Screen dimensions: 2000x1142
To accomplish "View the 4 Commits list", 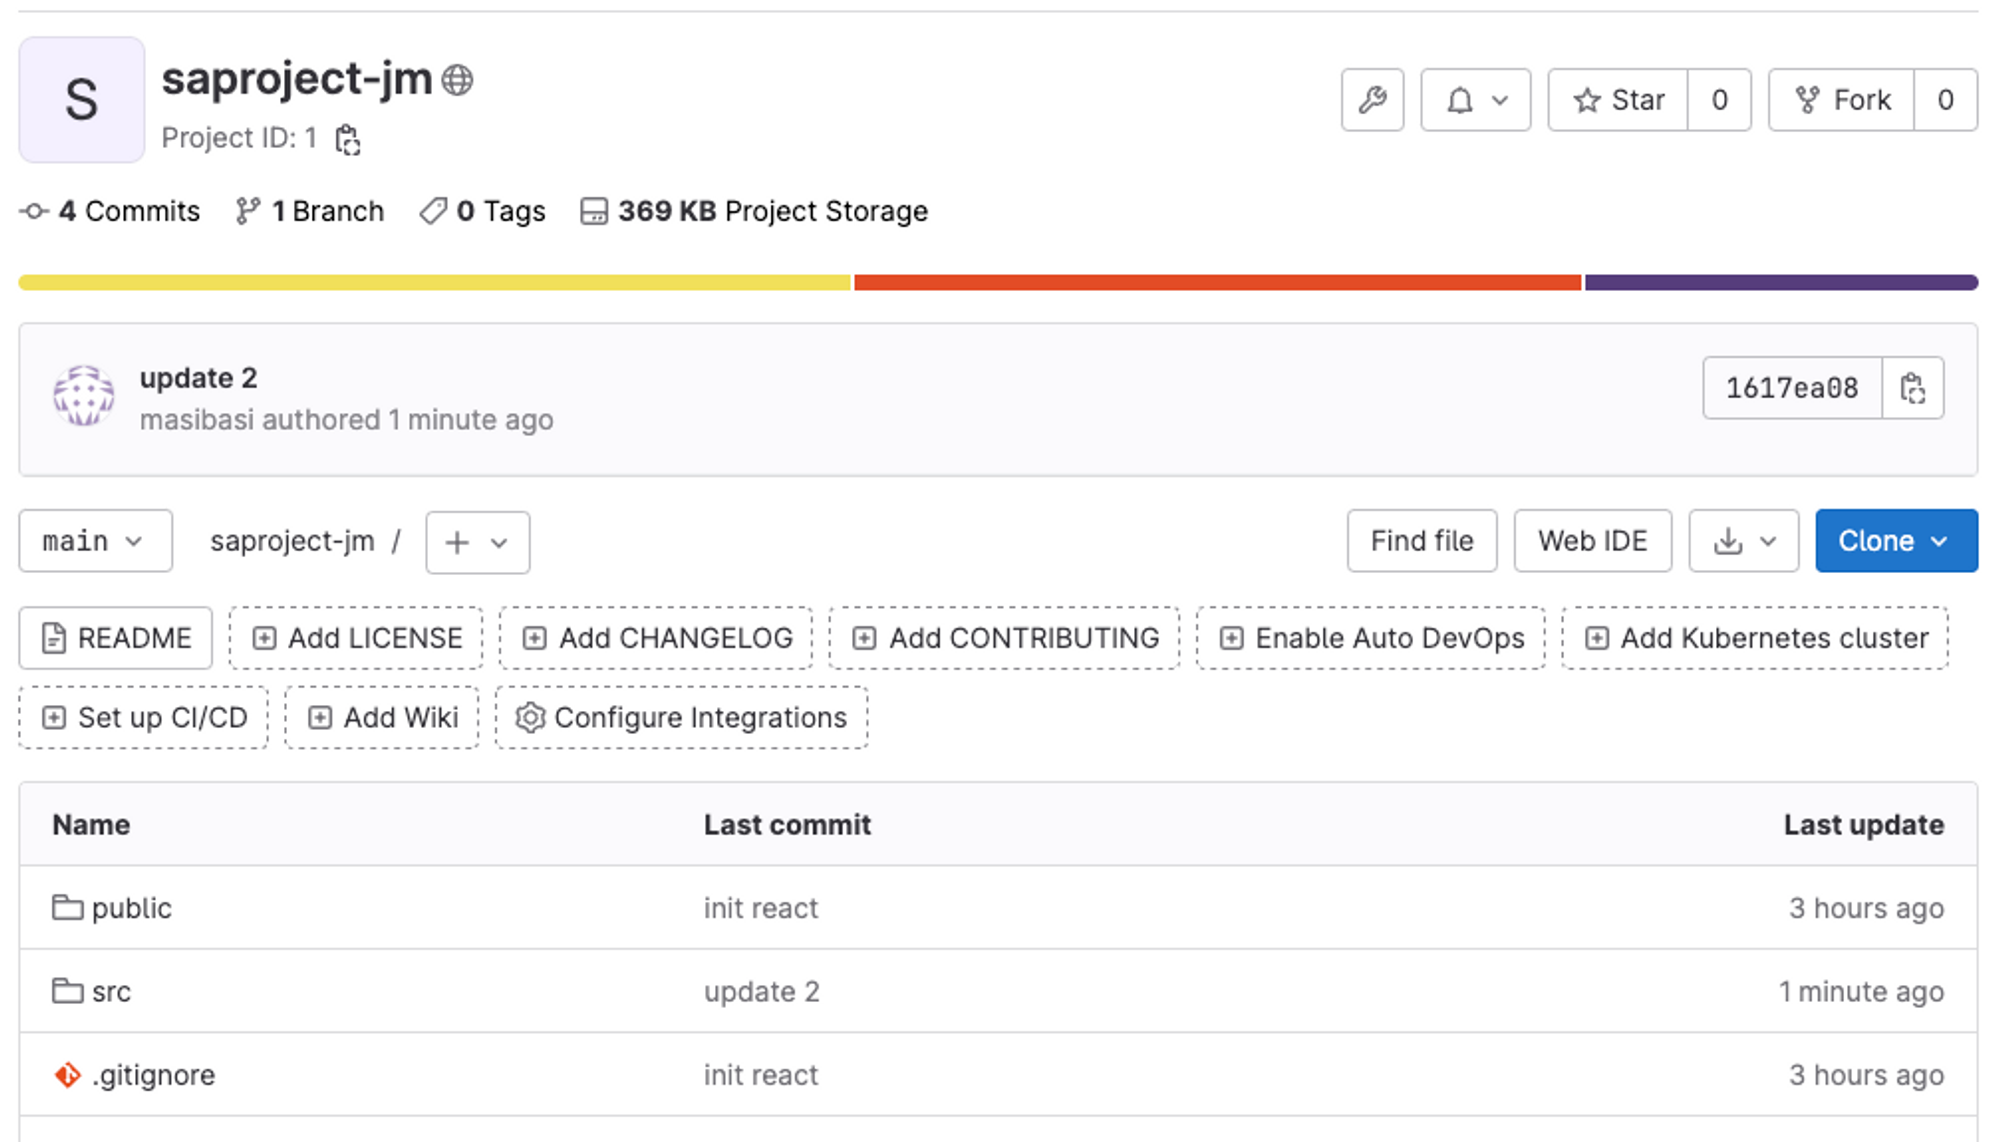I will click(x=111, y=211).
